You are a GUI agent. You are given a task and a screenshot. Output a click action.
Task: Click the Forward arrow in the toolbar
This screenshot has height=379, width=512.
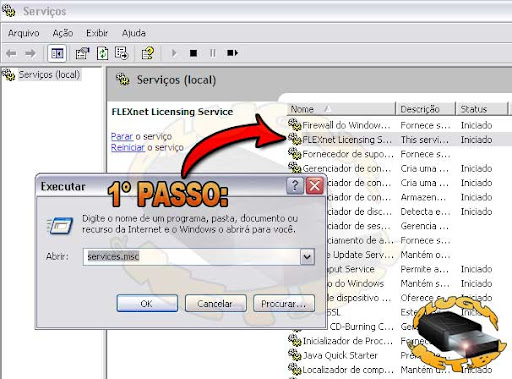coord(30,53)
